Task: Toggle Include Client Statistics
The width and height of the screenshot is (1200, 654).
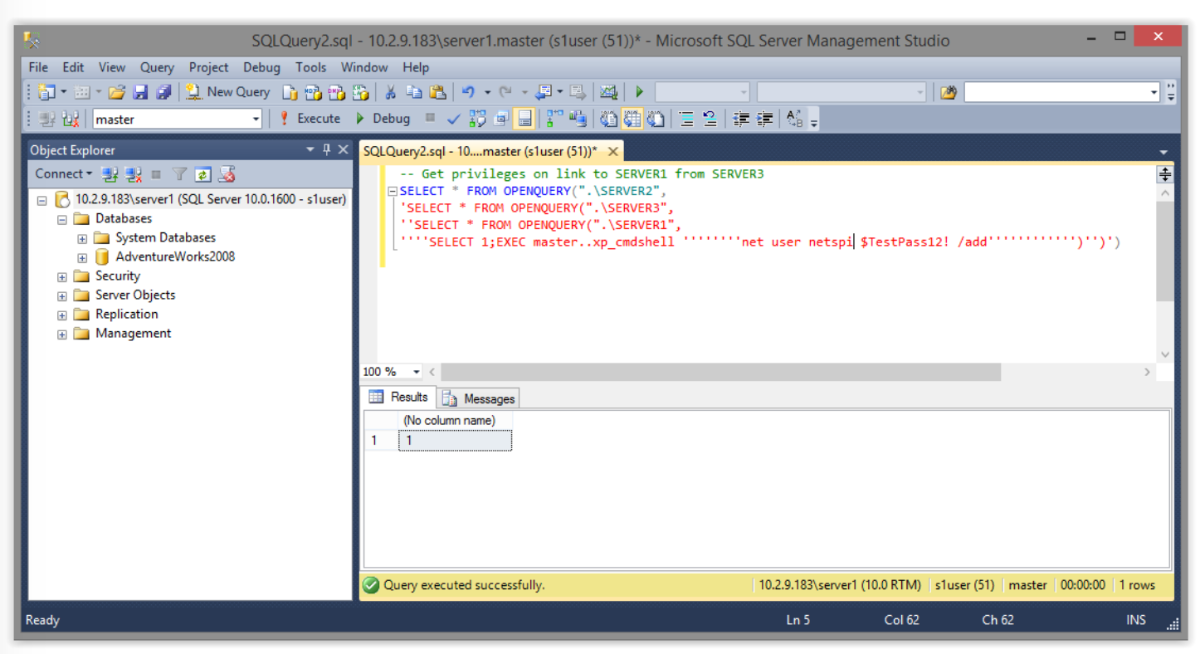Action: click(x=577, y=118)
